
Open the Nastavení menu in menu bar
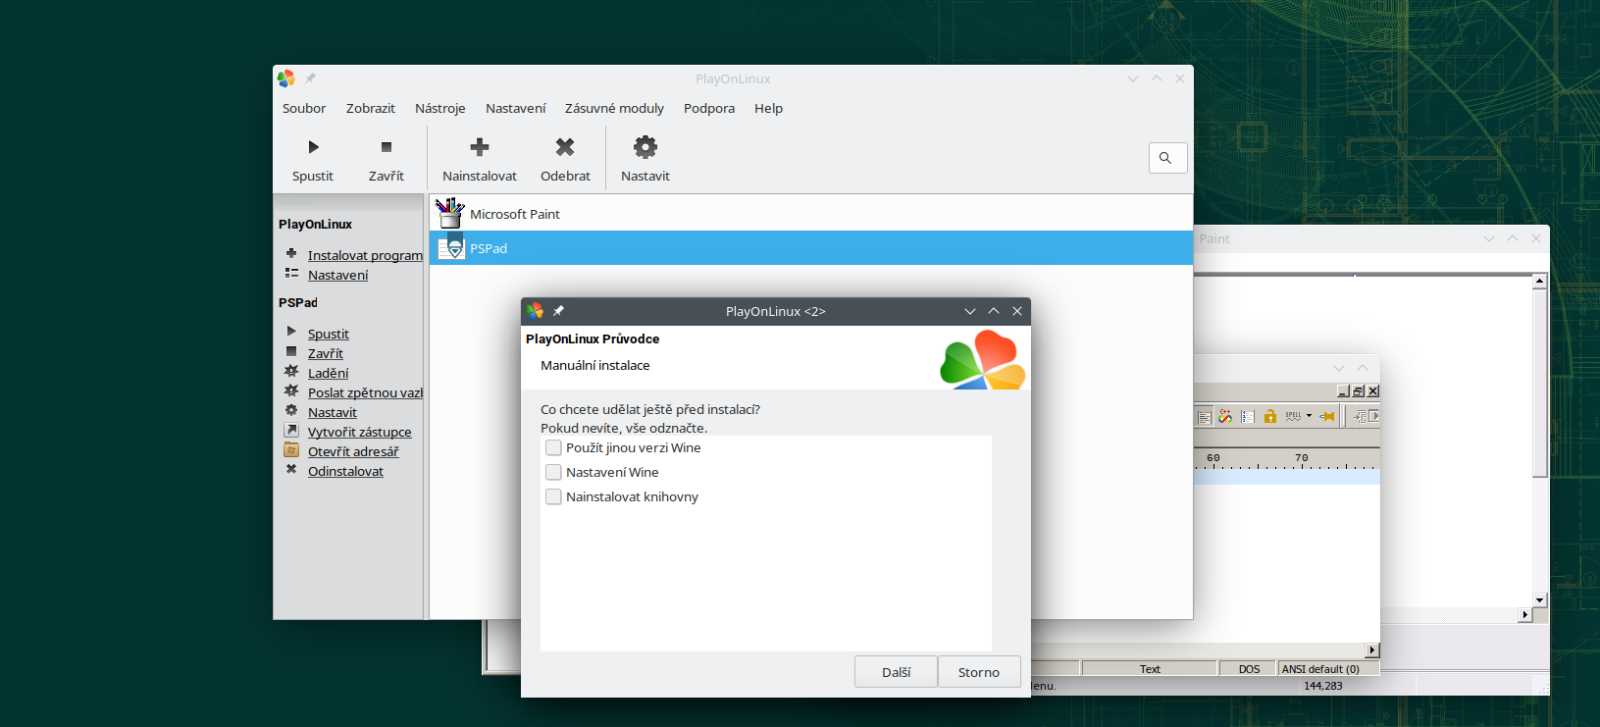click(x=515, y=108)
